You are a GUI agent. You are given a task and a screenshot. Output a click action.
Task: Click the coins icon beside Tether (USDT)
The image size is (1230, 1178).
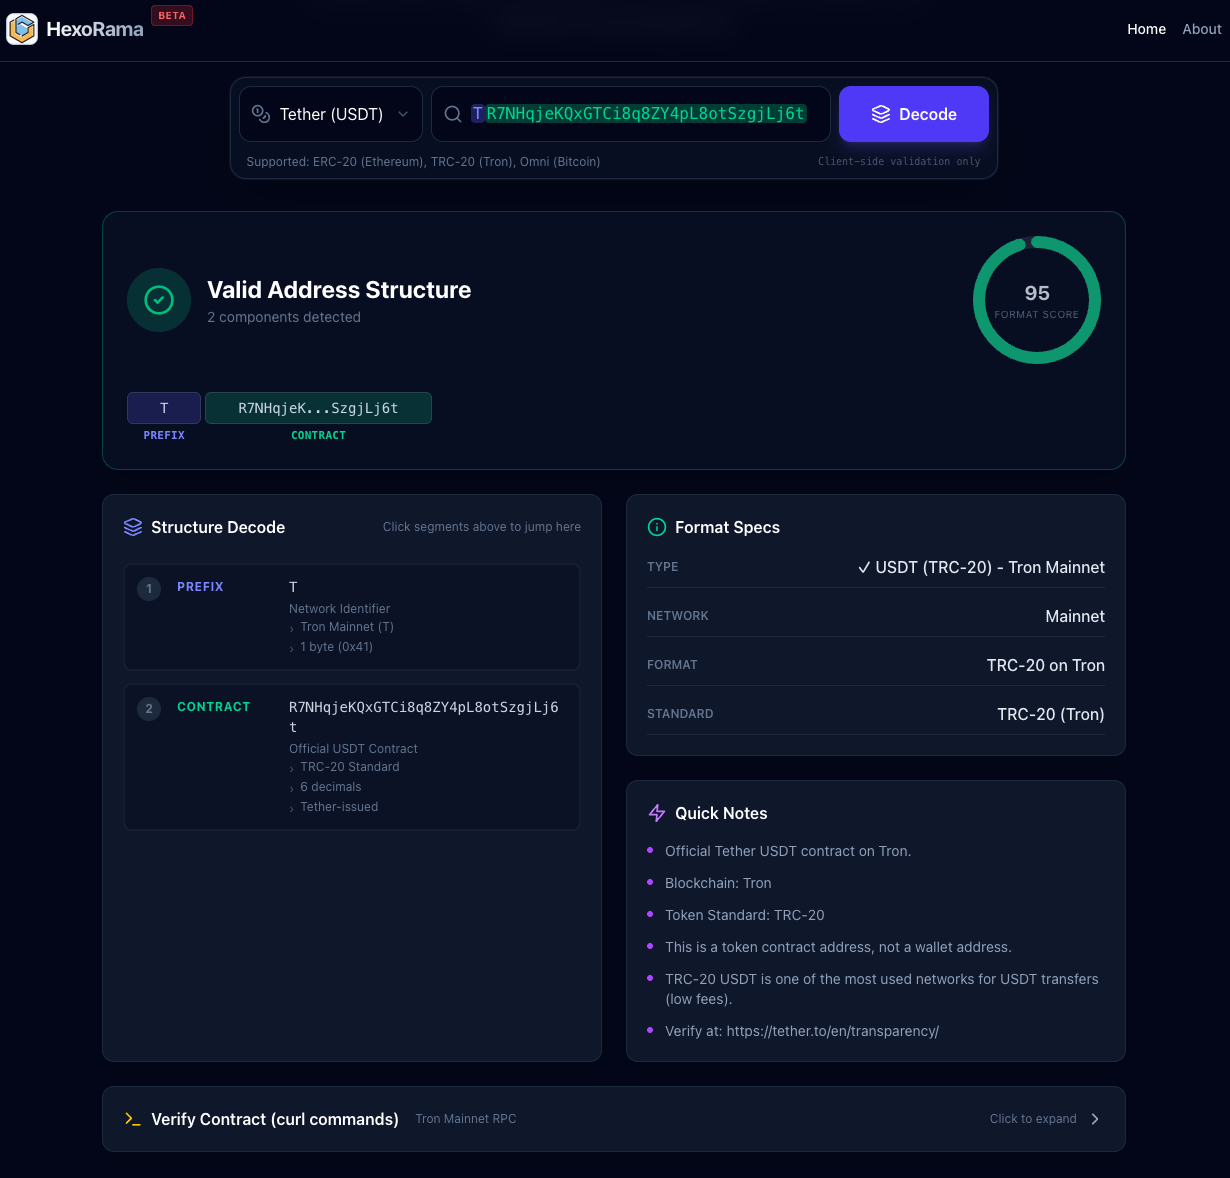[261, 114]
